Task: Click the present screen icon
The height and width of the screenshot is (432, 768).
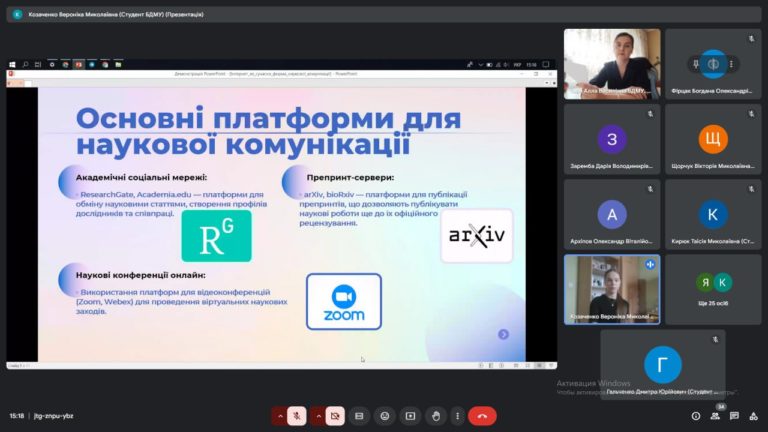Action: (409, 415)
